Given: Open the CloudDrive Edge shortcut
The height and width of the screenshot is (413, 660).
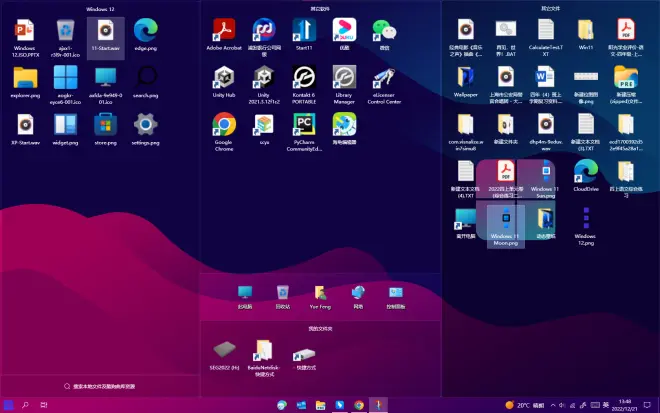Looking at the screenshot, I should 586,176.
